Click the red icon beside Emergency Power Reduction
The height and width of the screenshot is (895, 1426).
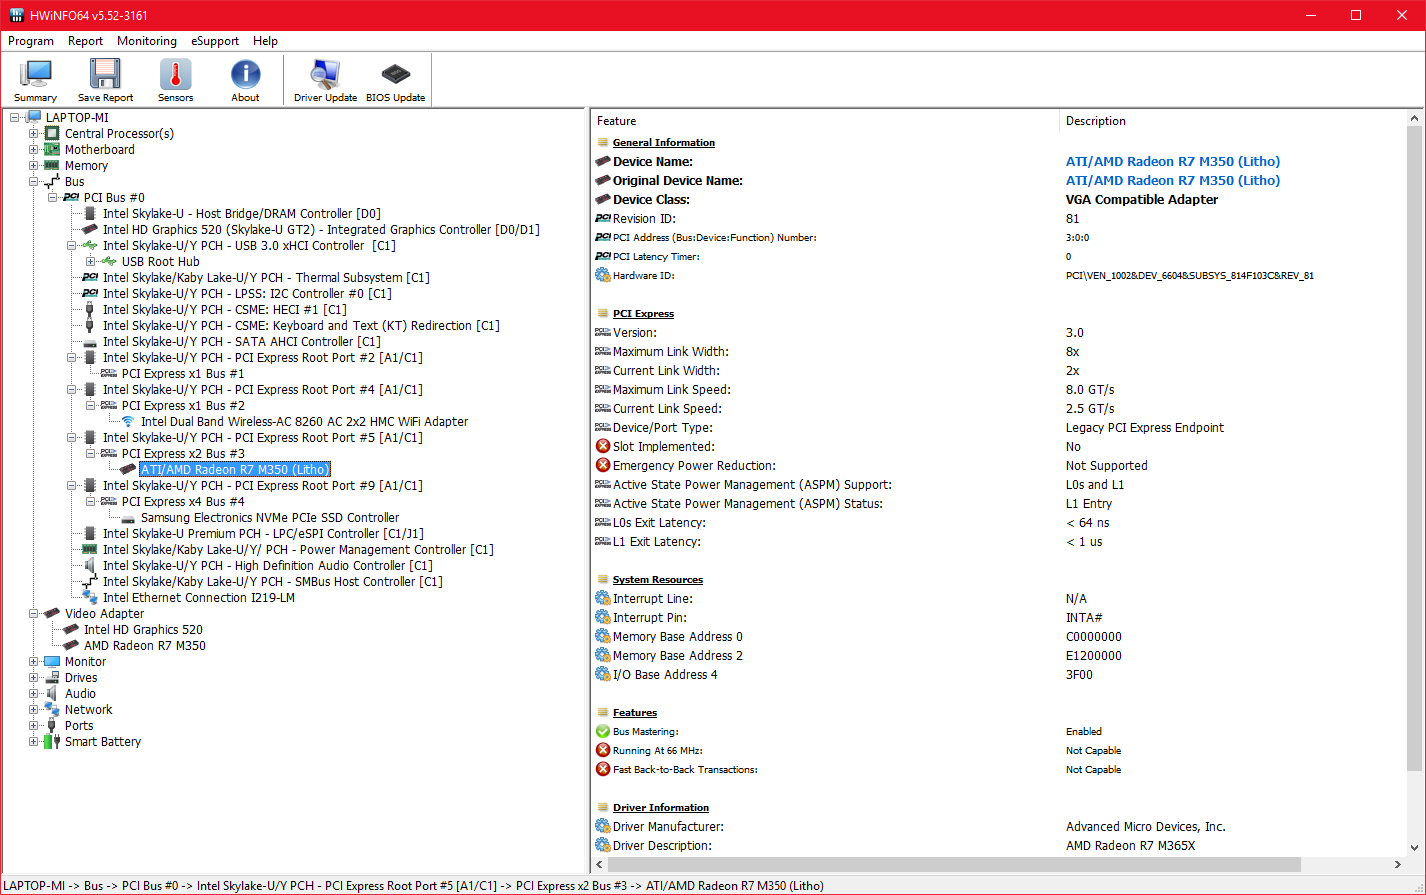point(603,466)
